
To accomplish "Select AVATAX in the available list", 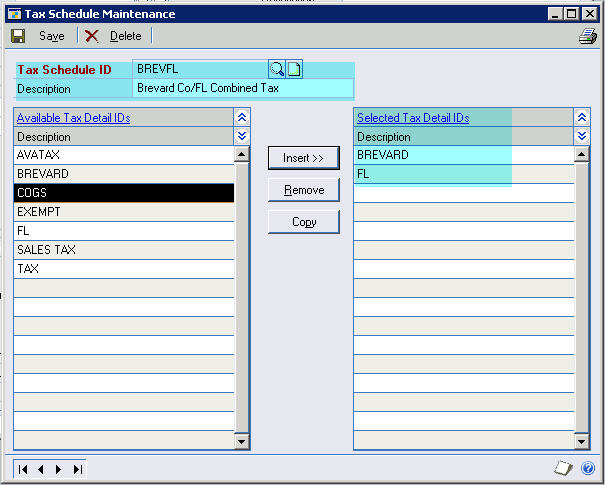I will [x=124, y=155].
